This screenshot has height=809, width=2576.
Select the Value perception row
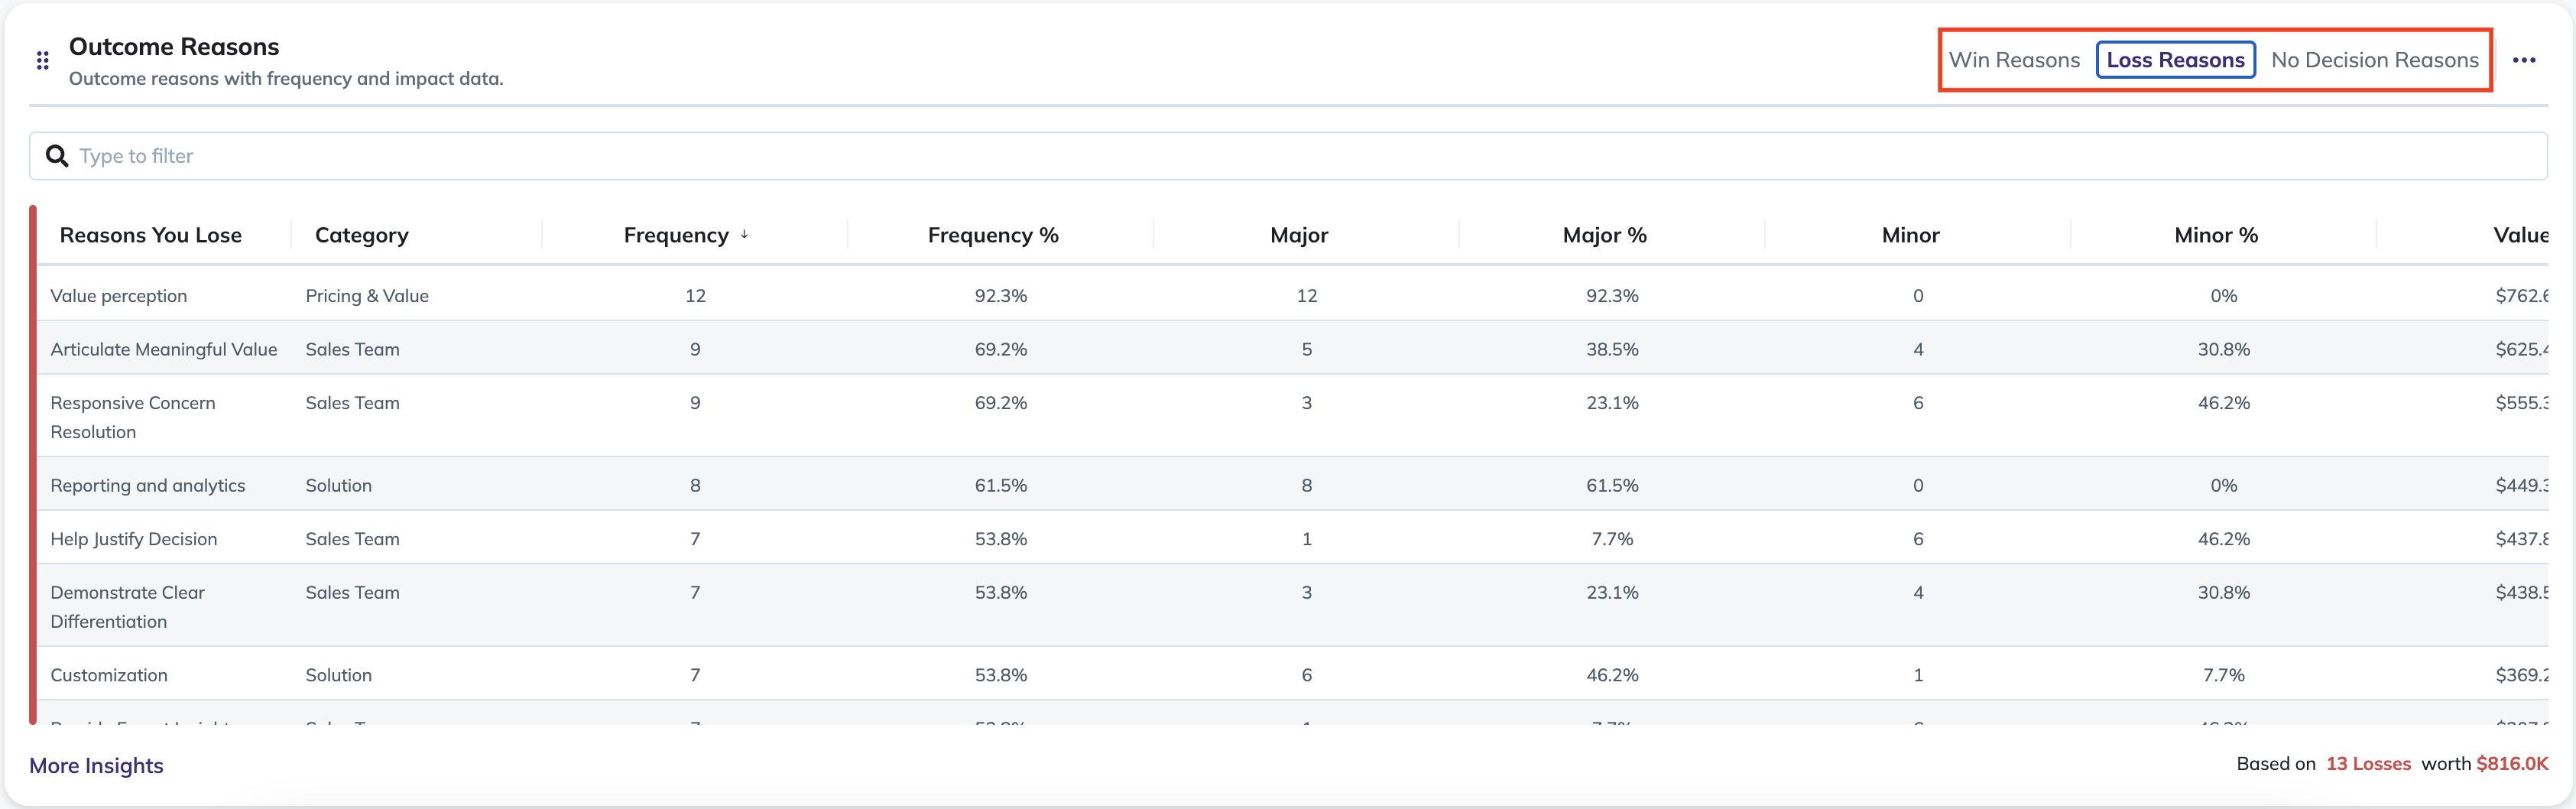[1292, 295]
